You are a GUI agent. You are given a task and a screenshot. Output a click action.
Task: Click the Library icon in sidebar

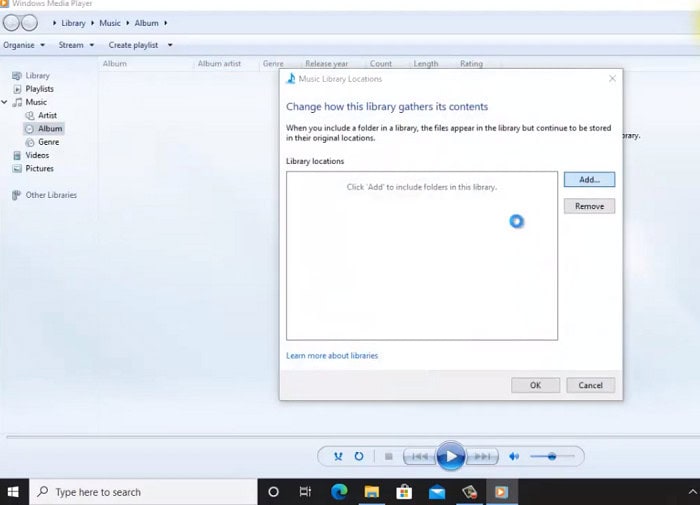tap(17, 75)
